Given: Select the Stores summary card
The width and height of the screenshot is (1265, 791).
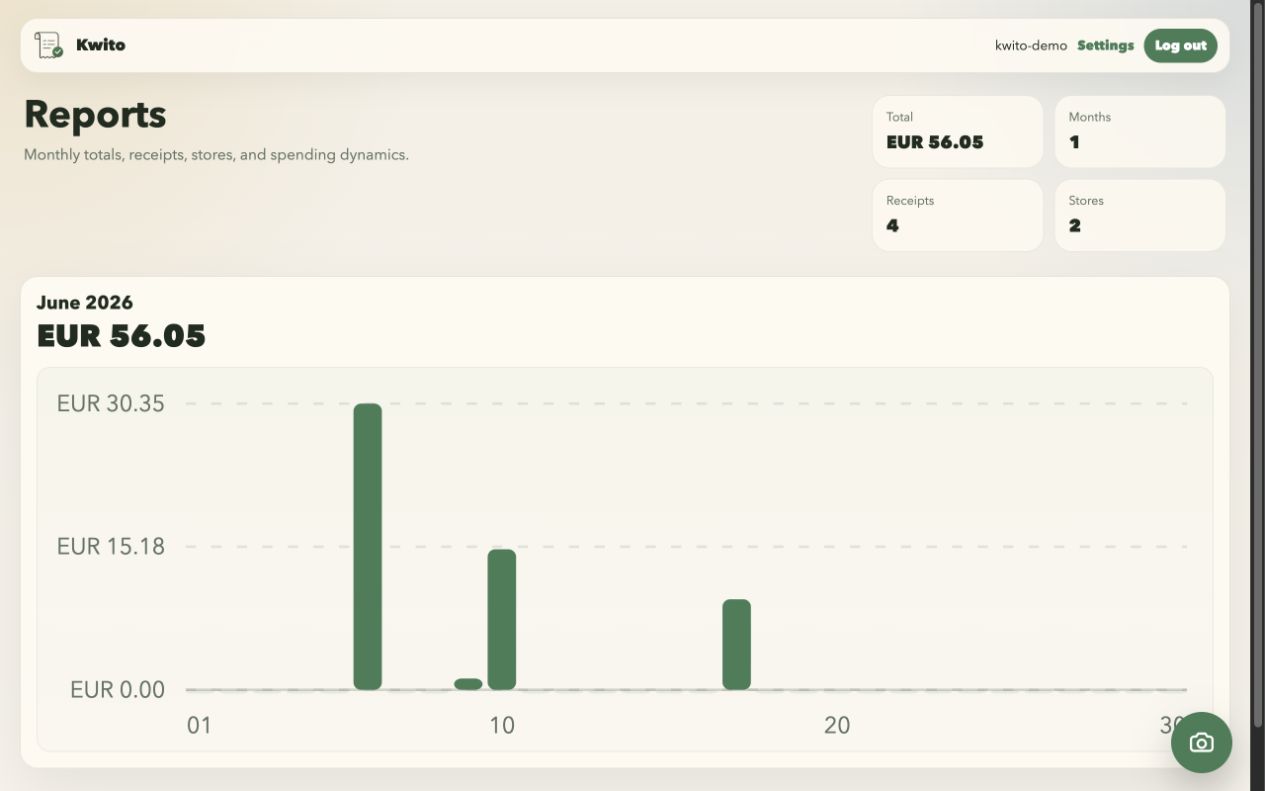Looking at the screenshot, I should pos(1140,215).
